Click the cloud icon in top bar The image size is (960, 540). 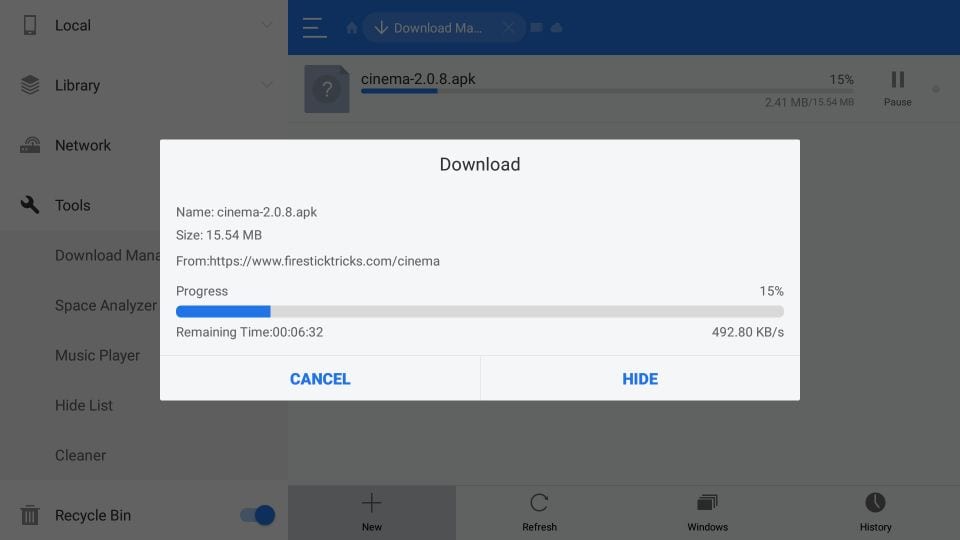click(x=557, y=28)
